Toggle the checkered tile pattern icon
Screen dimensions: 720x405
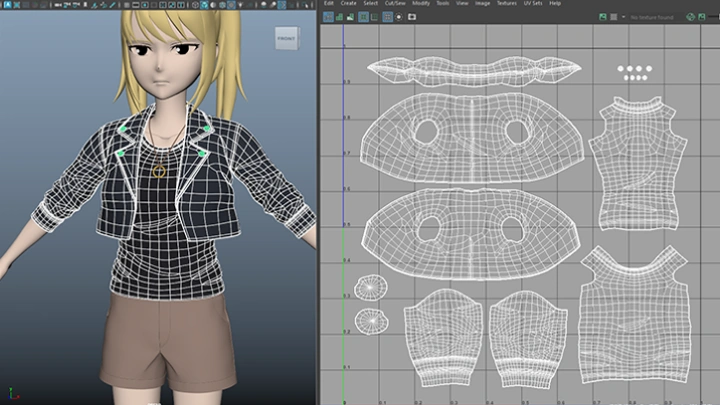[x=613, y=17]
